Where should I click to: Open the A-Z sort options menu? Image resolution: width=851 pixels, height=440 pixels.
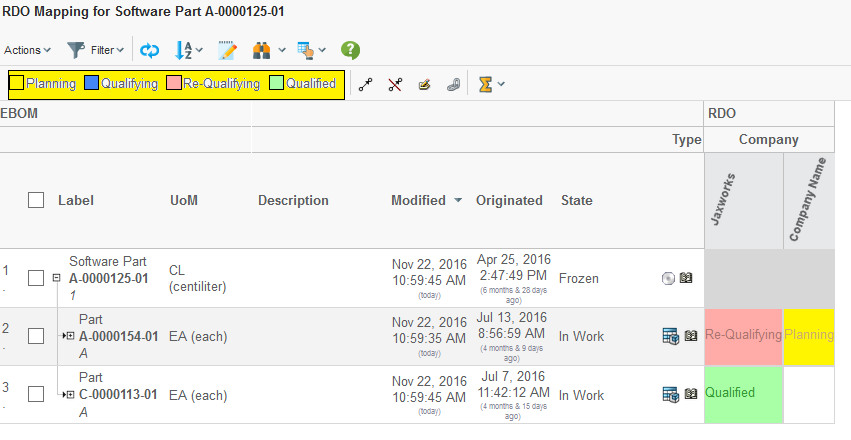point(188,49)
